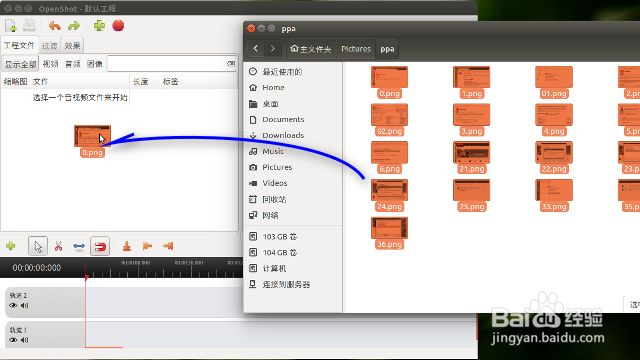
Task: Jump to previous marker
Action: pos(147,246)
